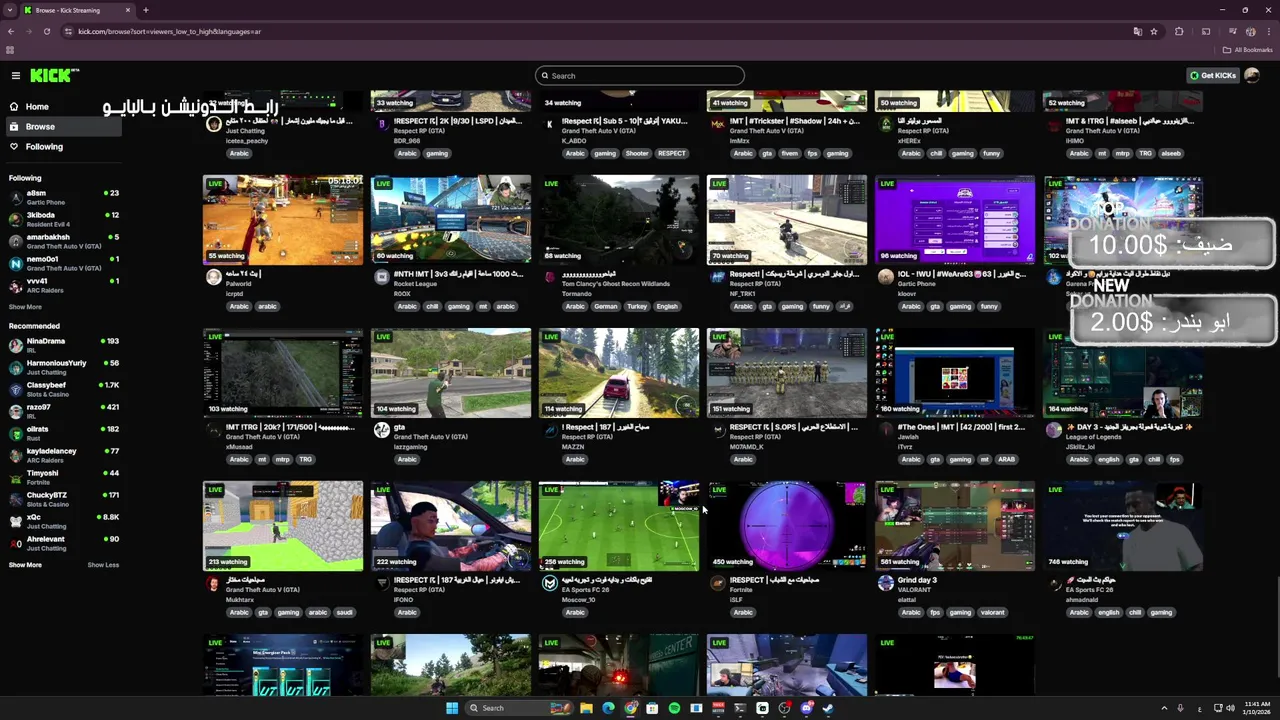Click the browser back arrow
This screenshot has height=720, width=1280.
[x=11, y=31]
